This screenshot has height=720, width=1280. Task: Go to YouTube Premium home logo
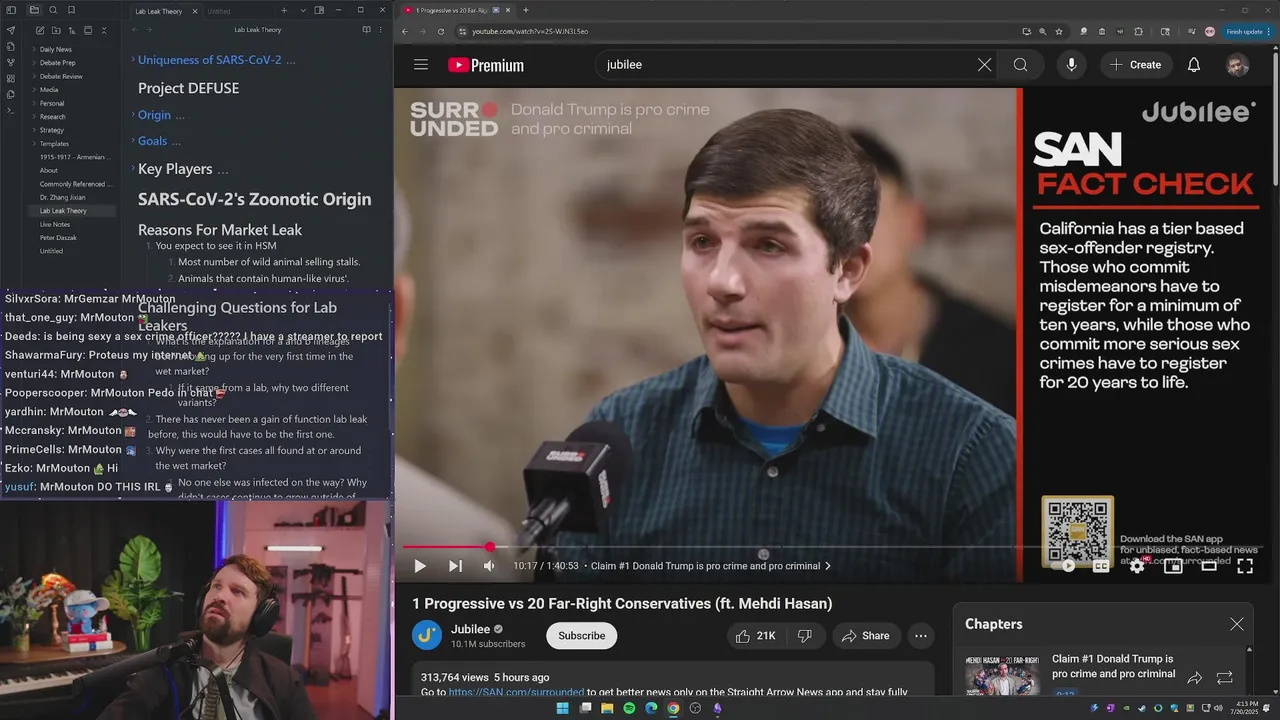point(486,65)
